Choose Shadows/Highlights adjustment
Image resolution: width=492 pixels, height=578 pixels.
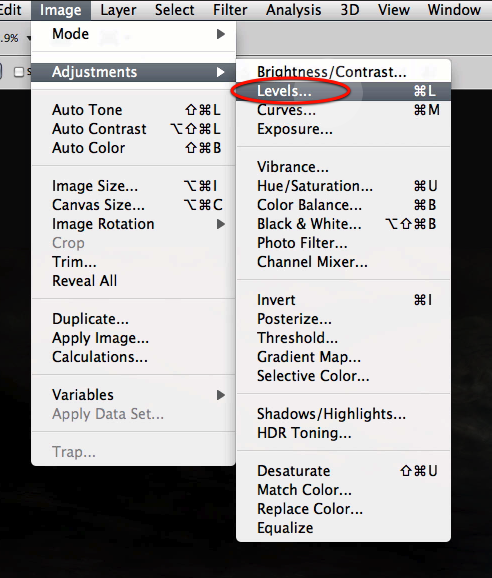pyautogui.click(x=343, y=414)
